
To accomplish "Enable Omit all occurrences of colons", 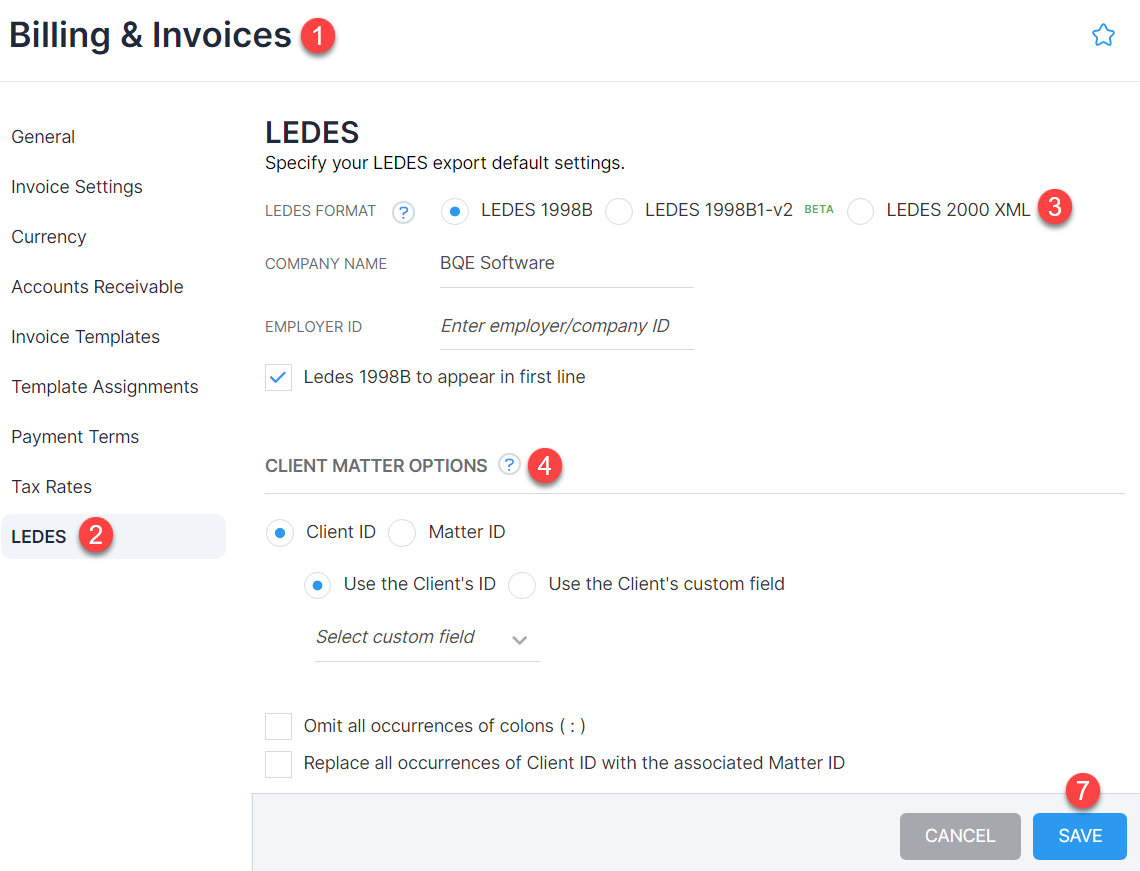I will [278, 726].
